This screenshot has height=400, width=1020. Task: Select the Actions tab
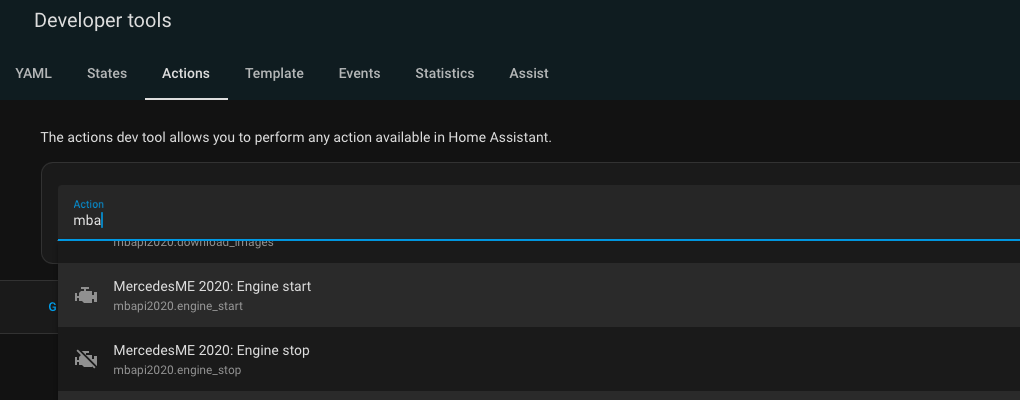[x=186, y=73]
